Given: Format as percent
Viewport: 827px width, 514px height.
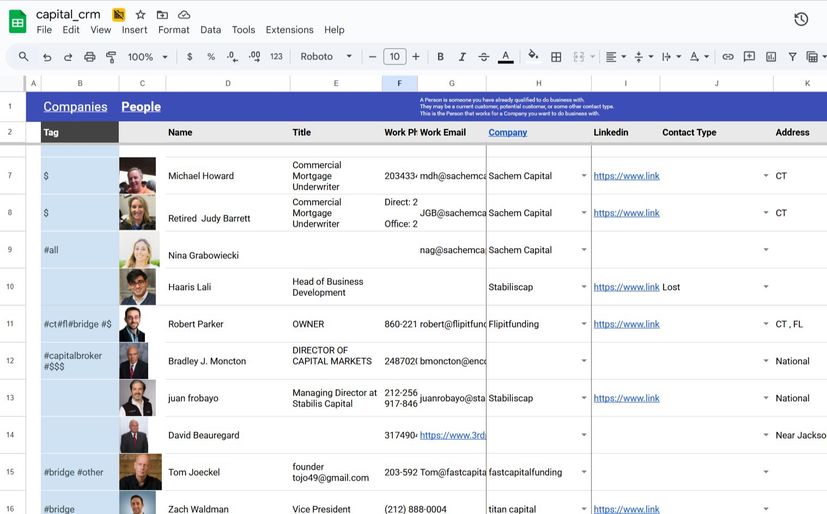Looking at the screenshot, I should pyautogui.click(x=211, y=57).
